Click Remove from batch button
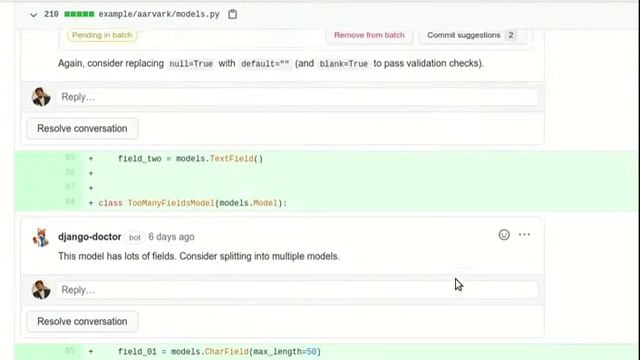The width and height of the screenshot is (640, 360). point(369,35)
